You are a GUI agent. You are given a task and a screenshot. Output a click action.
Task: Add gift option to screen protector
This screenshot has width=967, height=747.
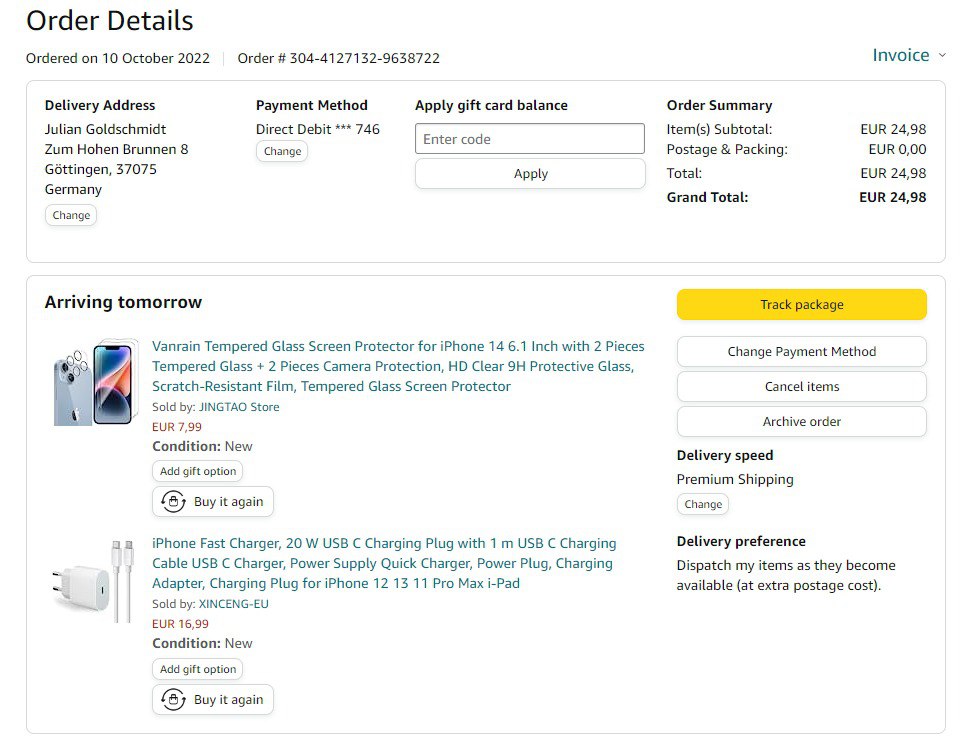198,472
